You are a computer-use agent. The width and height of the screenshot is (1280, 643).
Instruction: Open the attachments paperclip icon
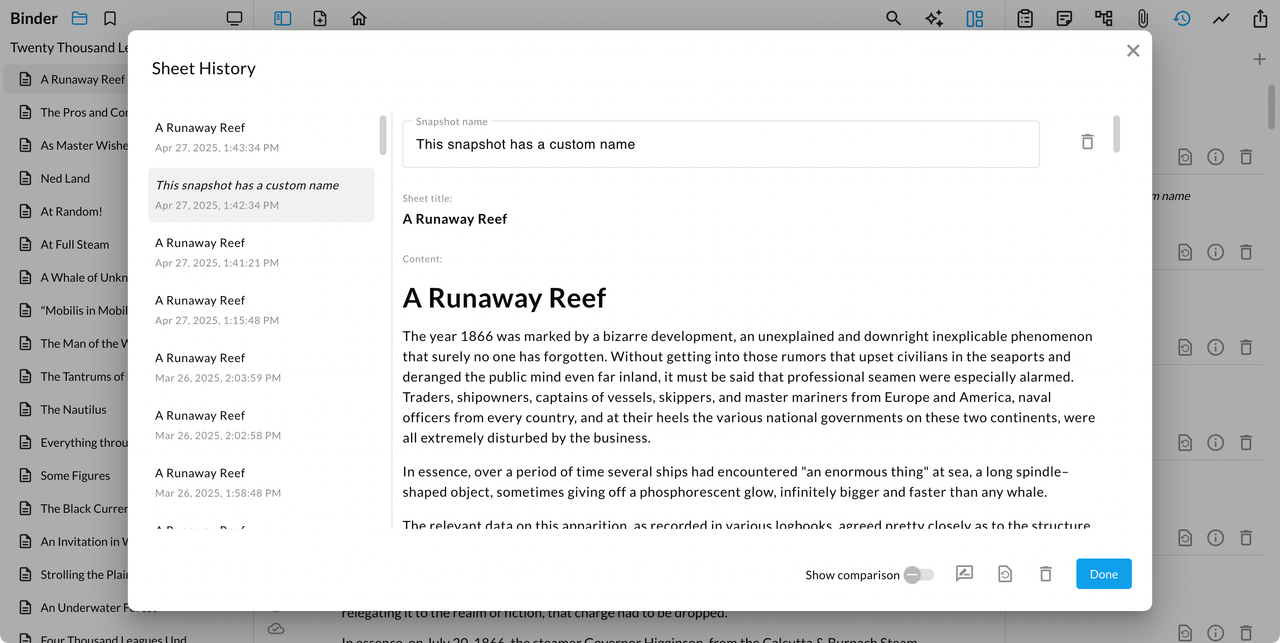[x=1142, y=18]
